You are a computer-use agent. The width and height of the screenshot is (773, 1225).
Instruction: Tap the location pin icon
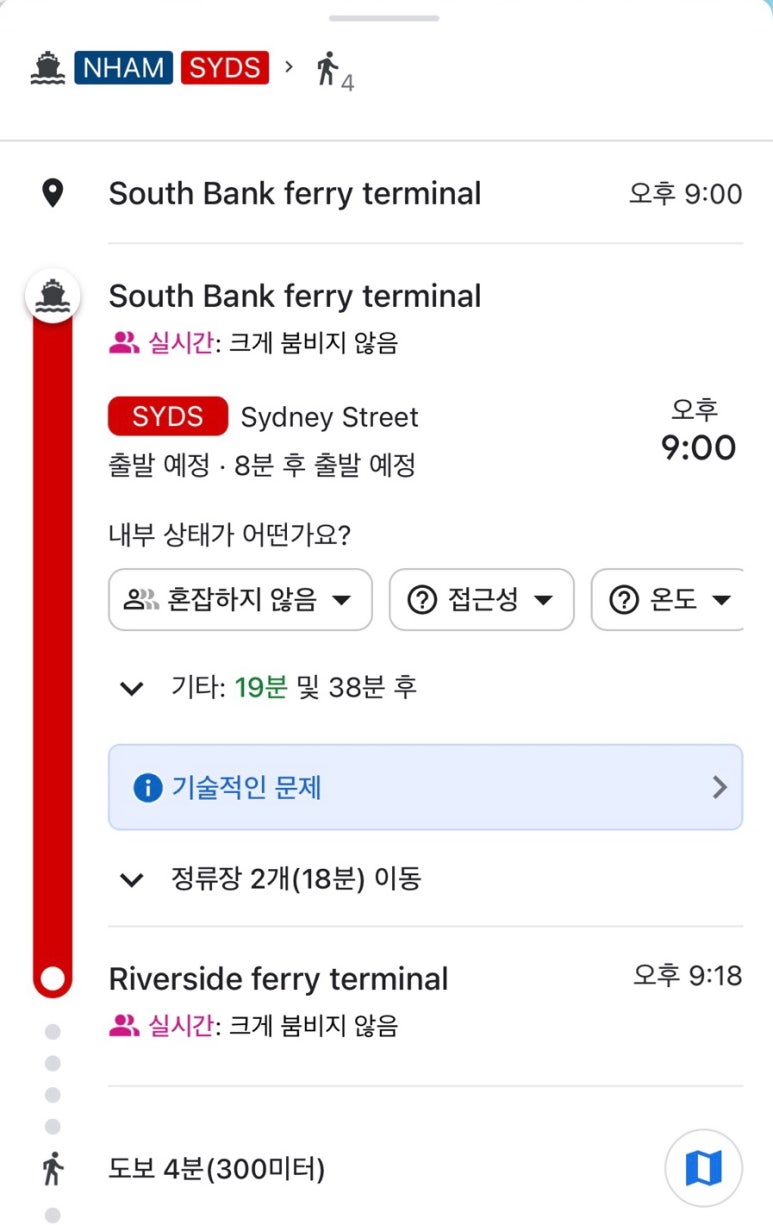[52, 193]
